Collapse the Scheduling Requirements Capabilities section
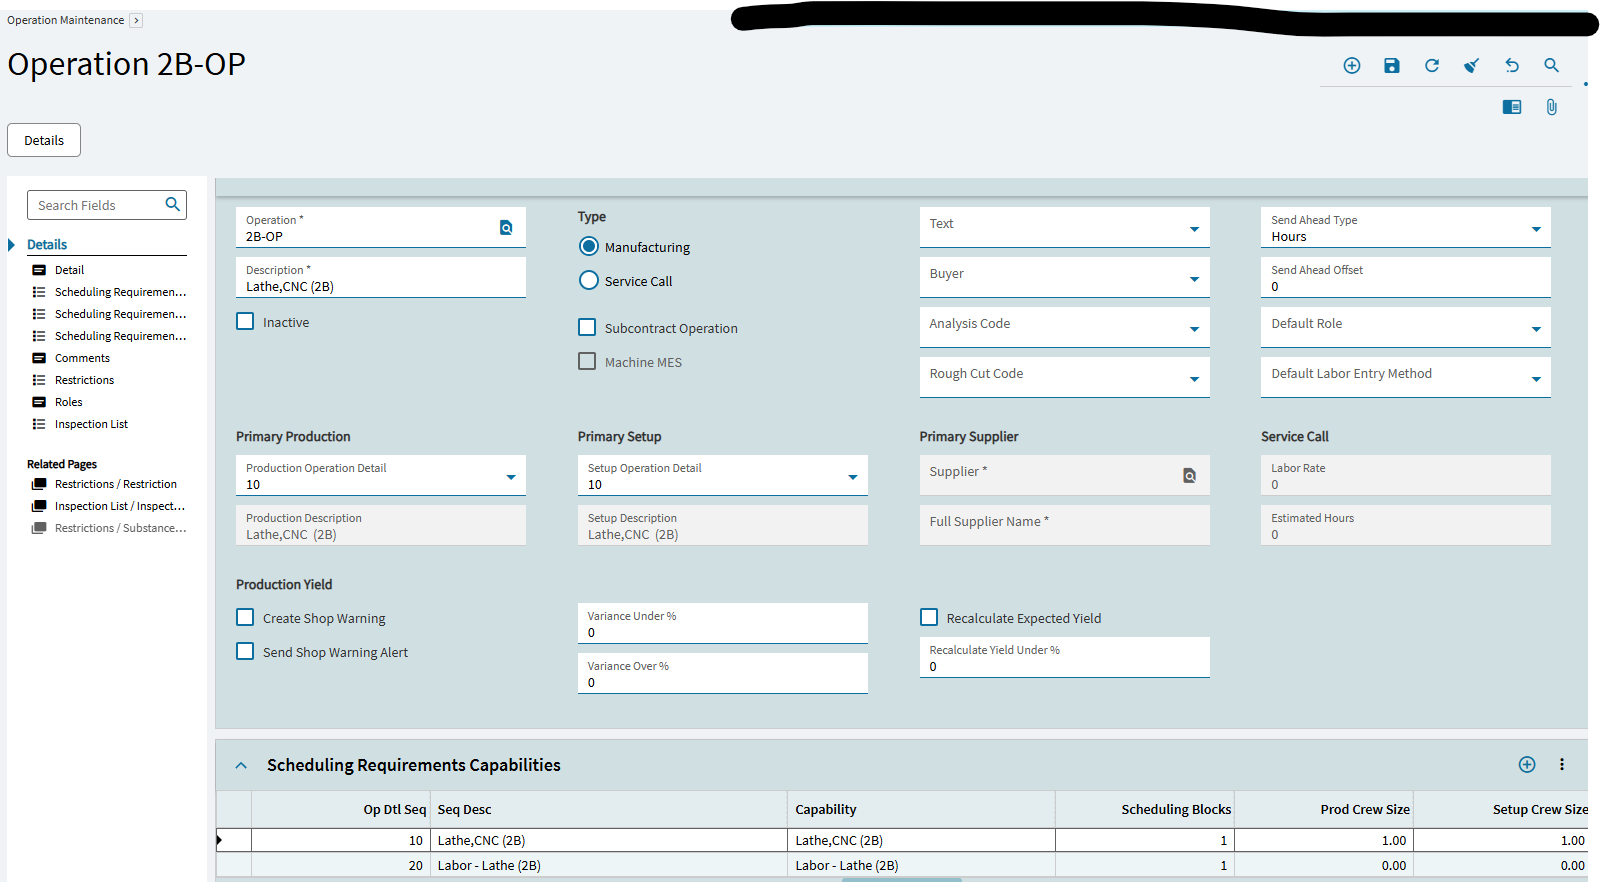1600x882 pixels. coord(241,766)
